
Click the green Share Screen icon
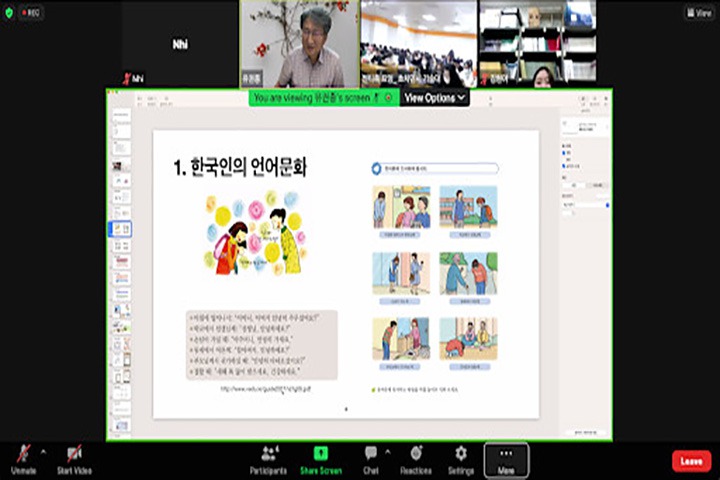point(321,454)
